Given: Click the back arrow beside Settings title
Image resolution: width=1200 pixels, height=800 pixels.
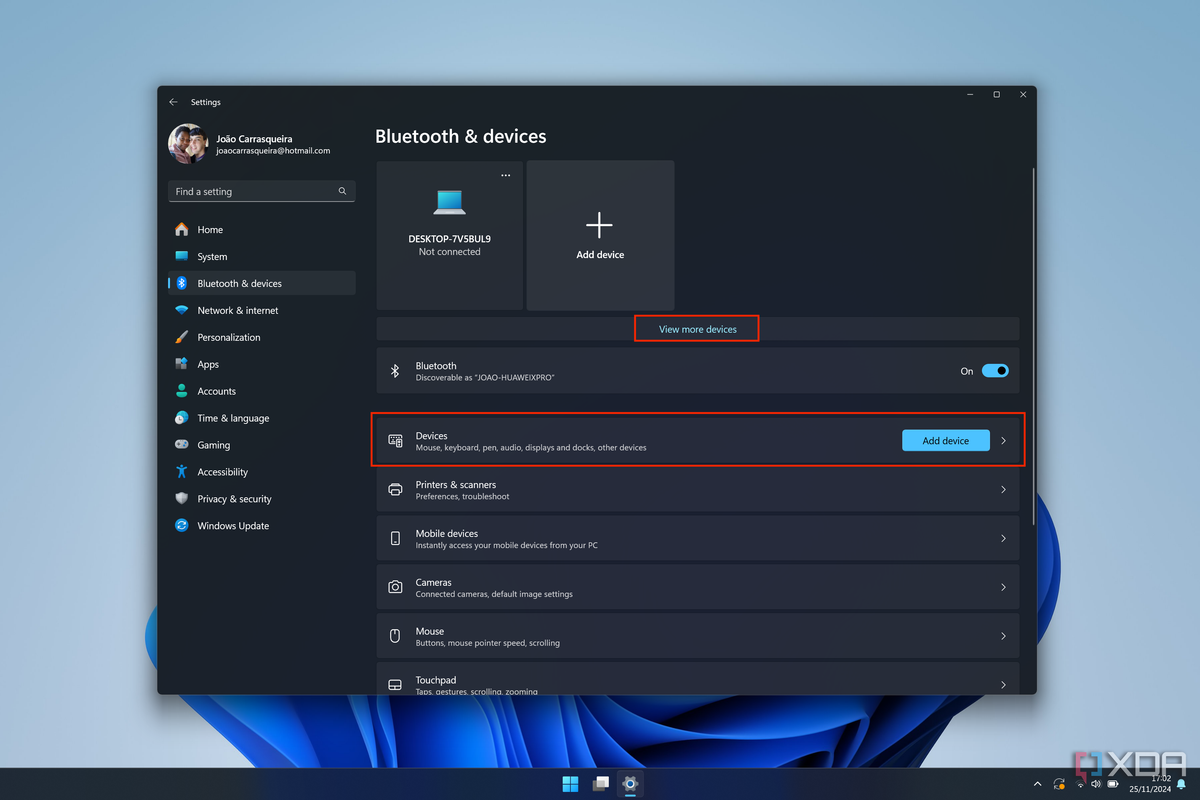Looking at the screenshot, I should click(173, 102).
